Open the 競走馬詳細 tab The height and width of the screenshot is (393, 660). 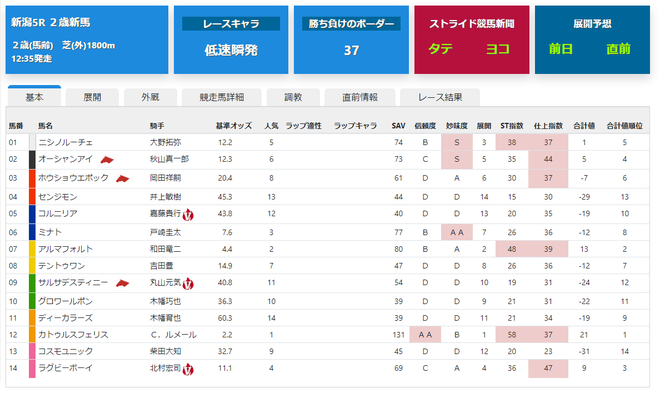pyautogui.click(x=222, y=97)
